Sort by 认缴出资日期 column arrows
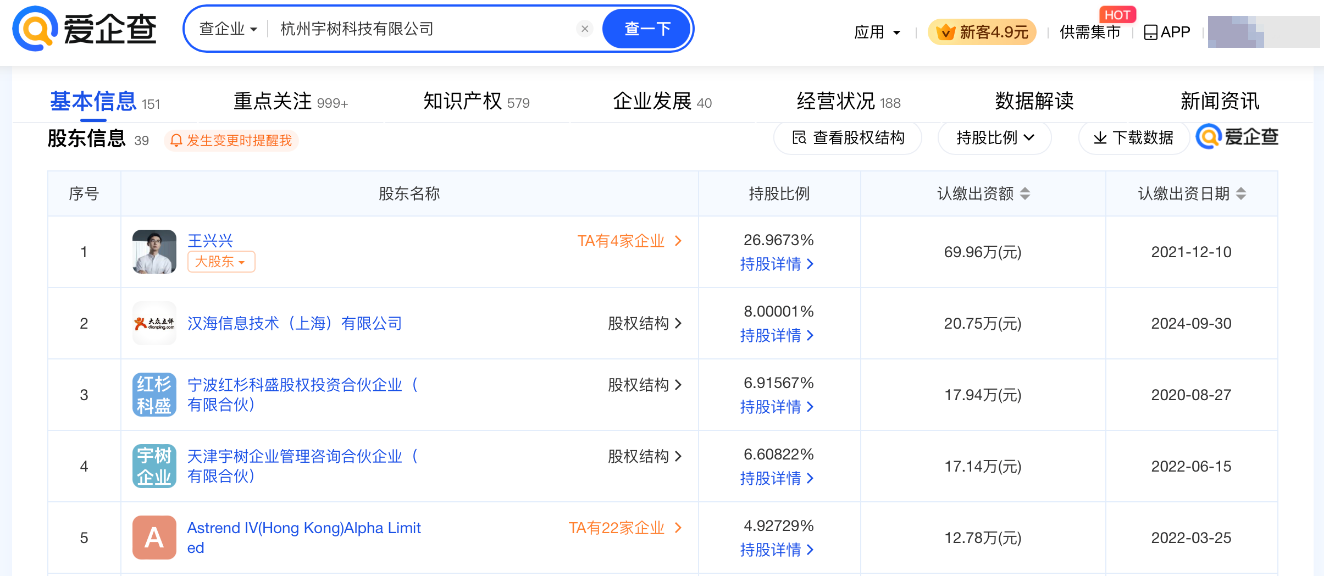 click(1241, 194)
